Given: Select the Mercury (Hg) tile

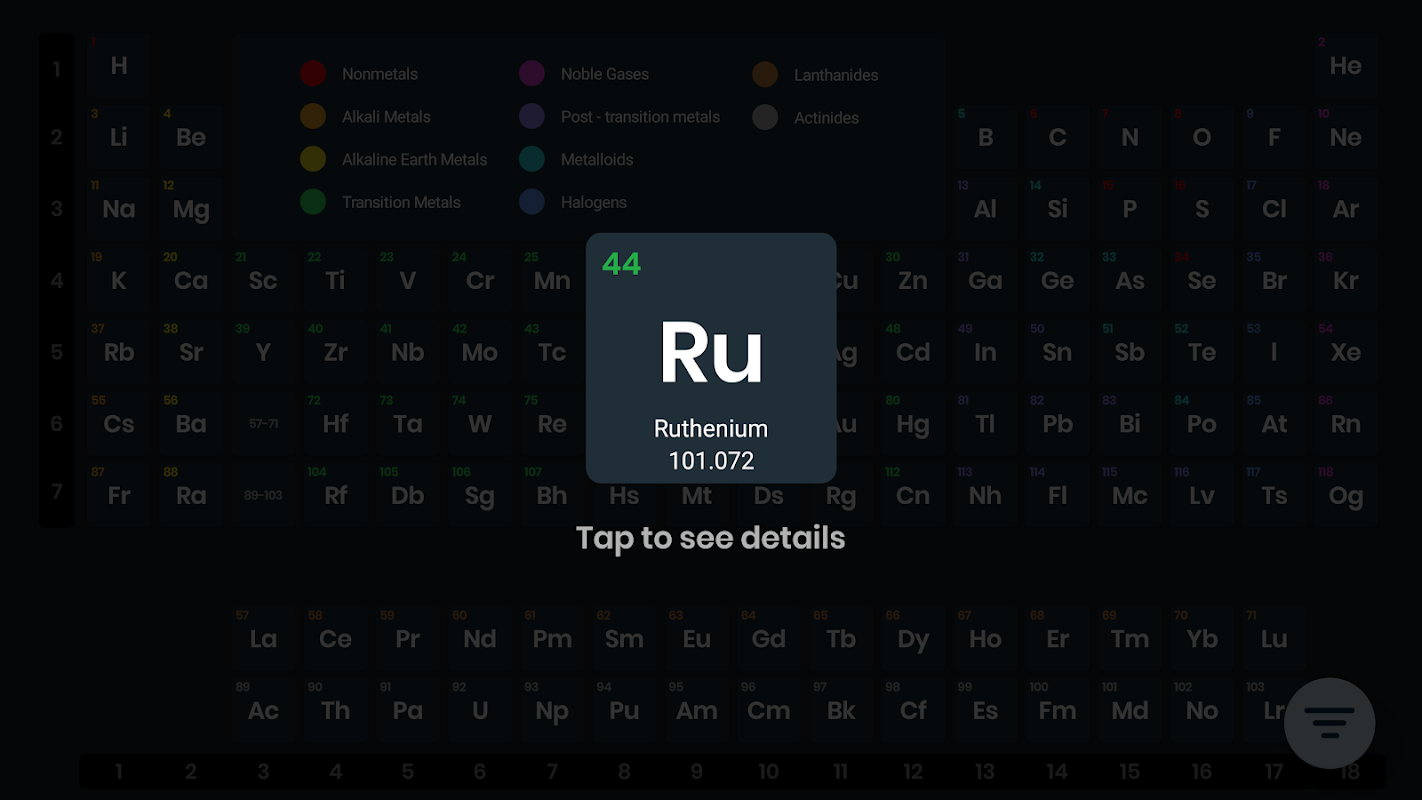Looking at the screenshot, I should click(913, 424).
